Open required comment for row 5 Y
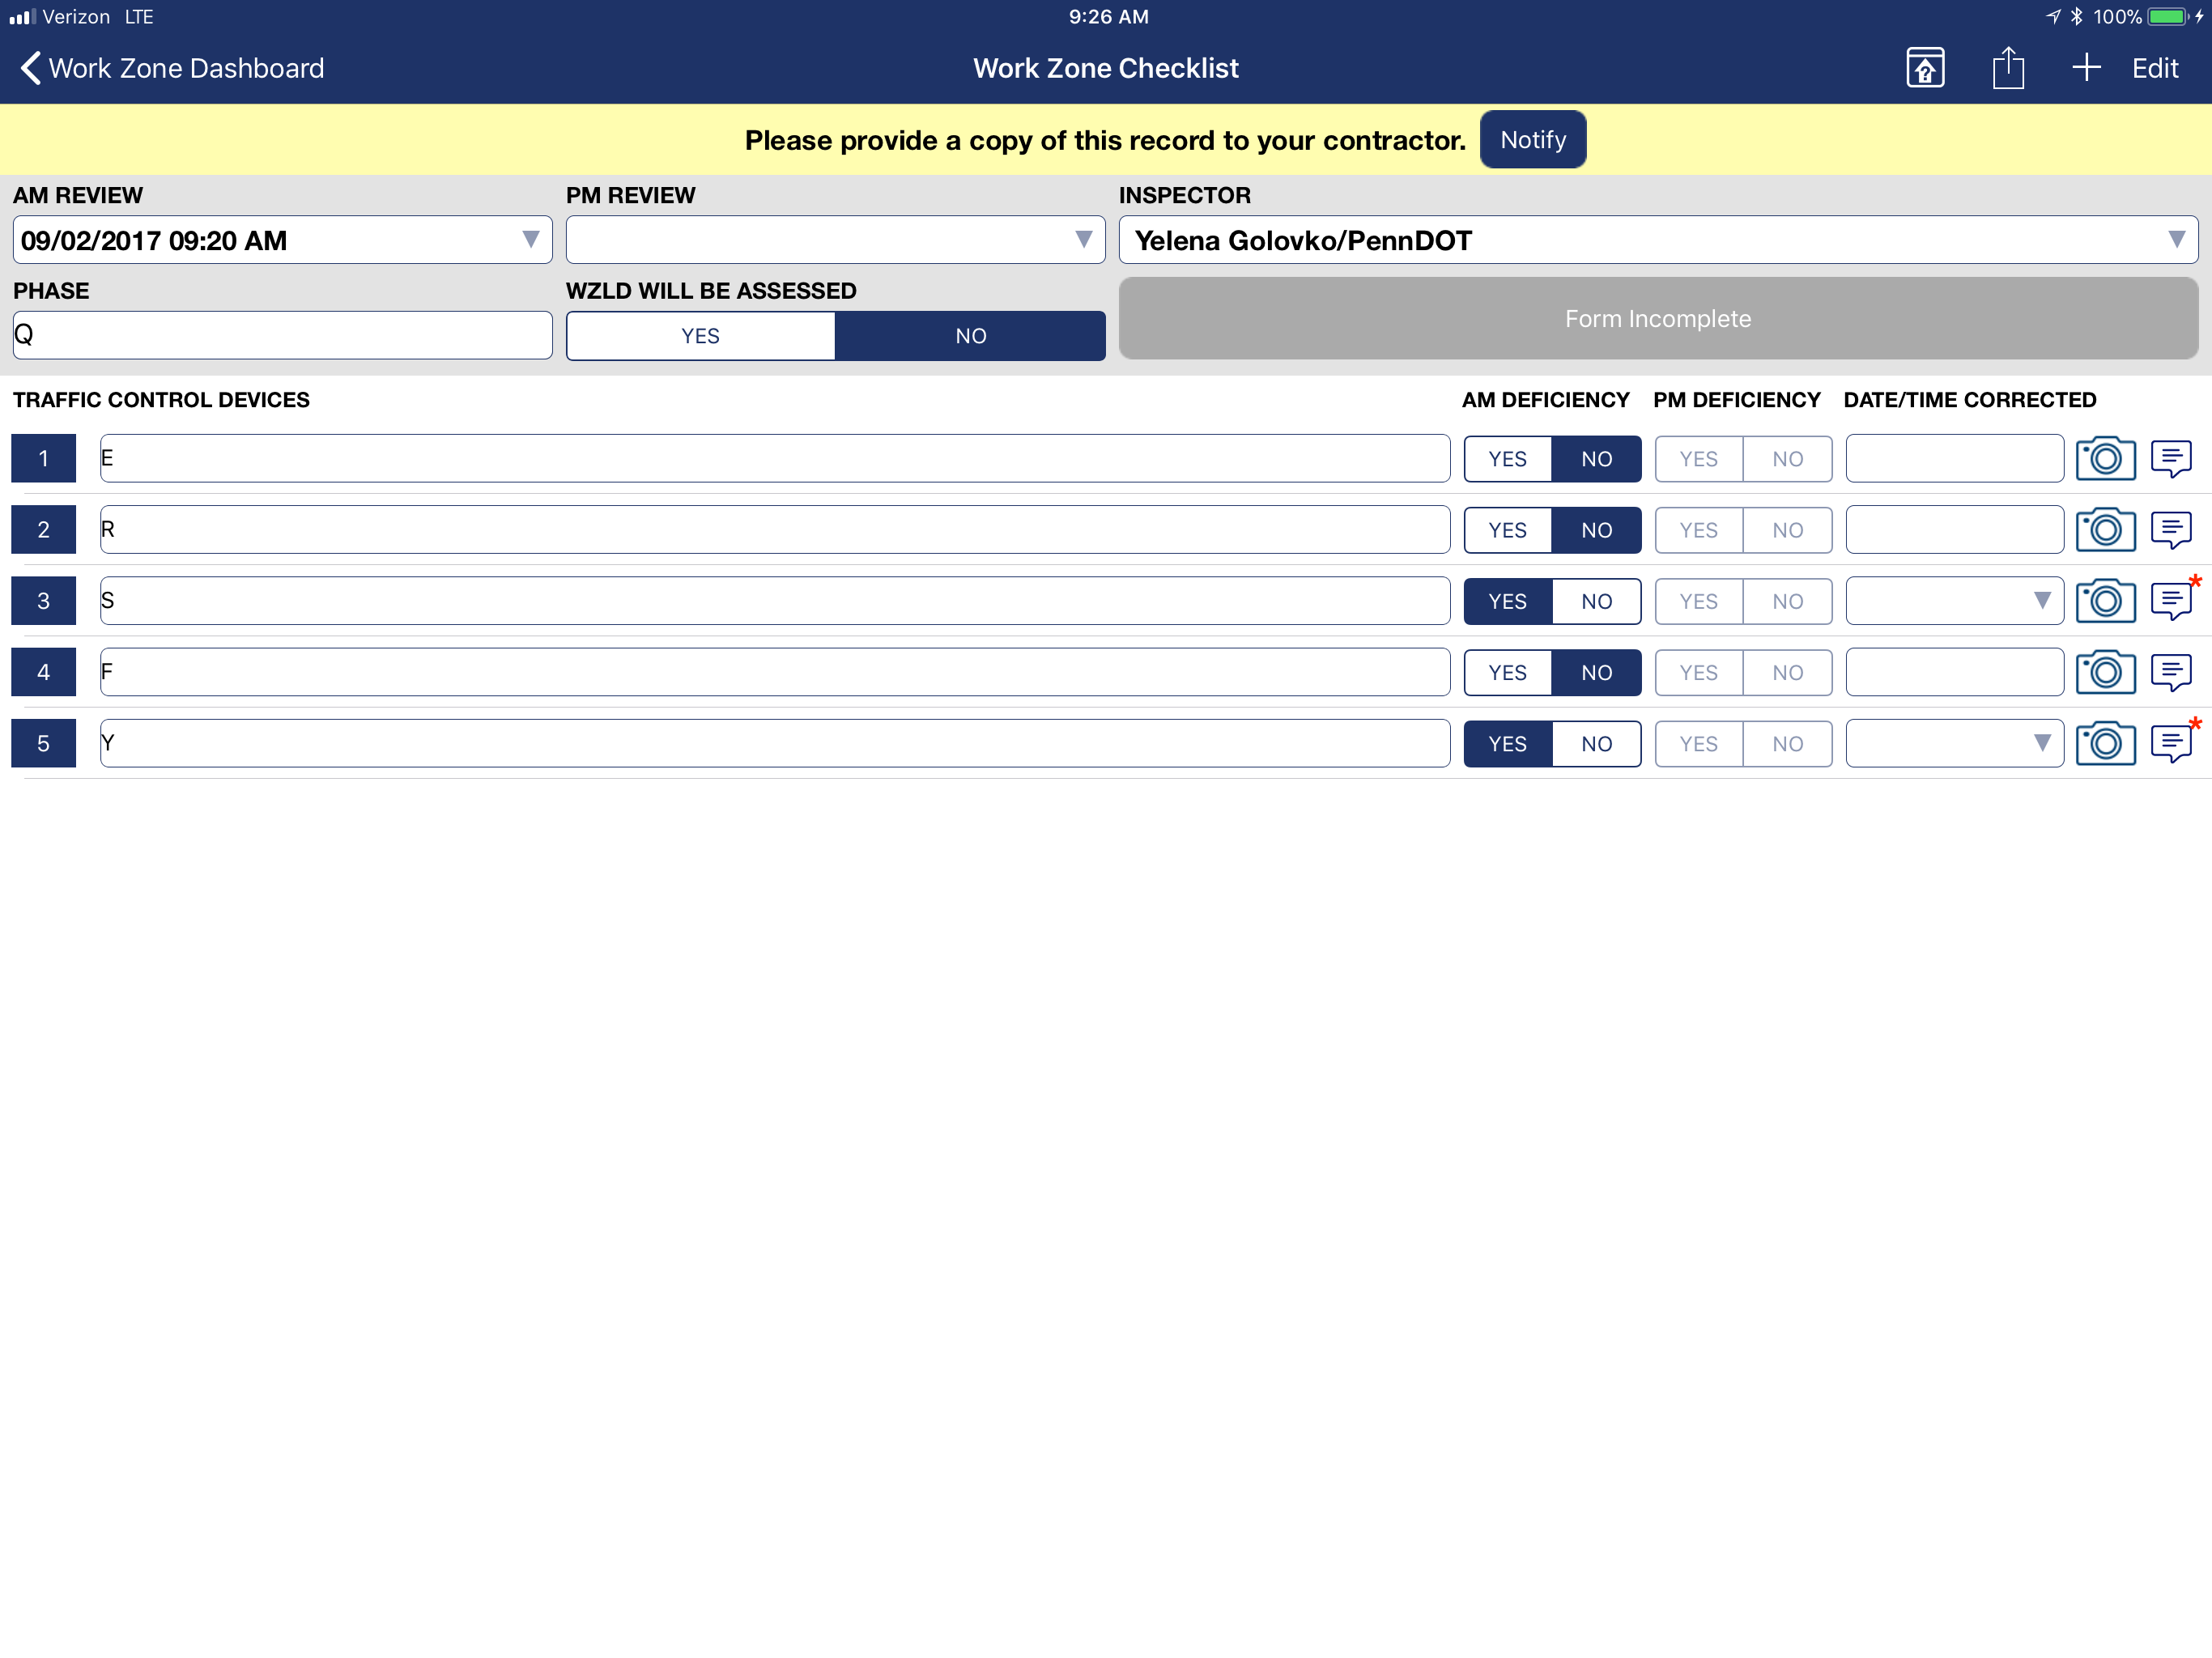2212x1658 pixels. point(2171,744)
